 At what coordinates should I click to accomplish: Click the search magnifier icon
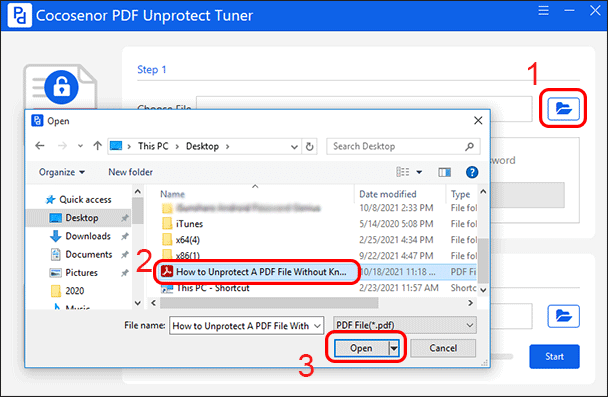point(470,146)
